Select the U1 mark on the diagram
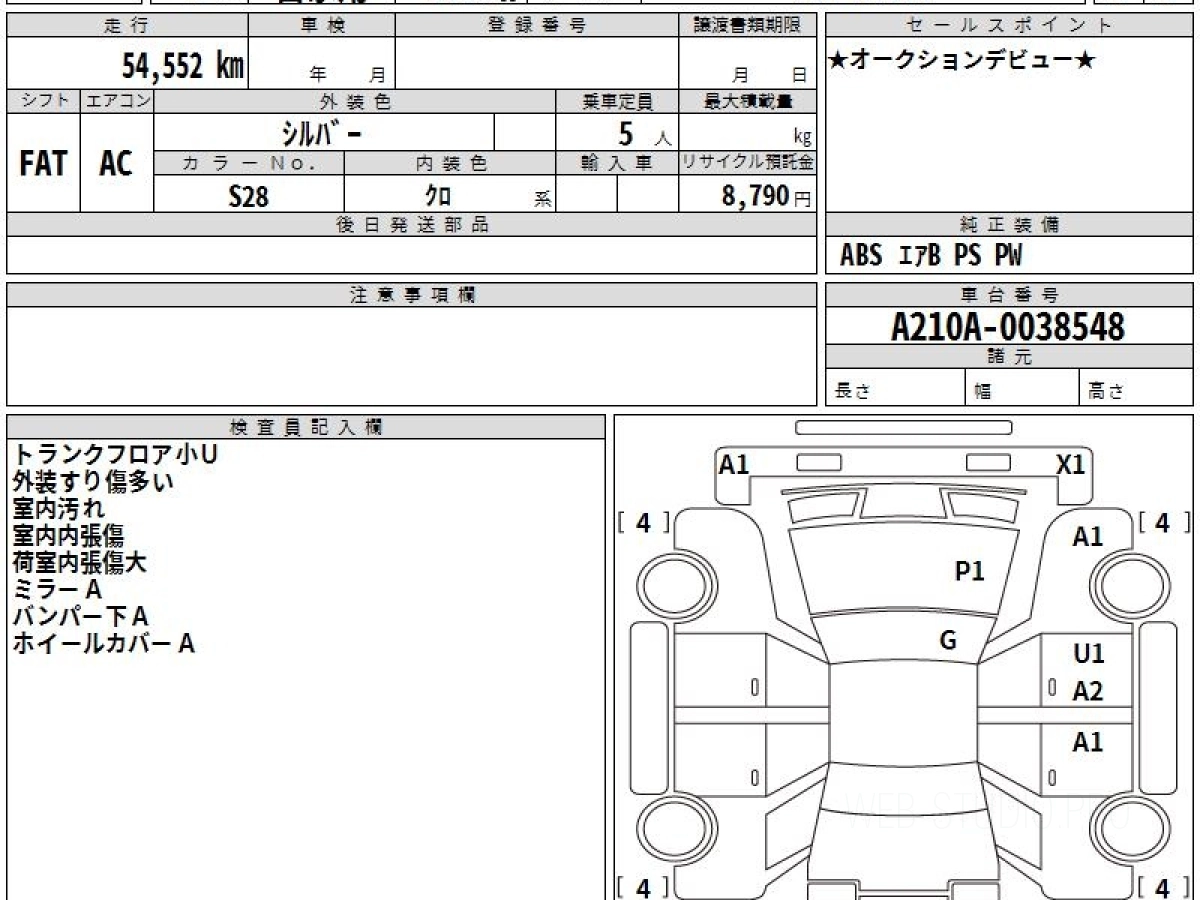 click(1088, 653)
